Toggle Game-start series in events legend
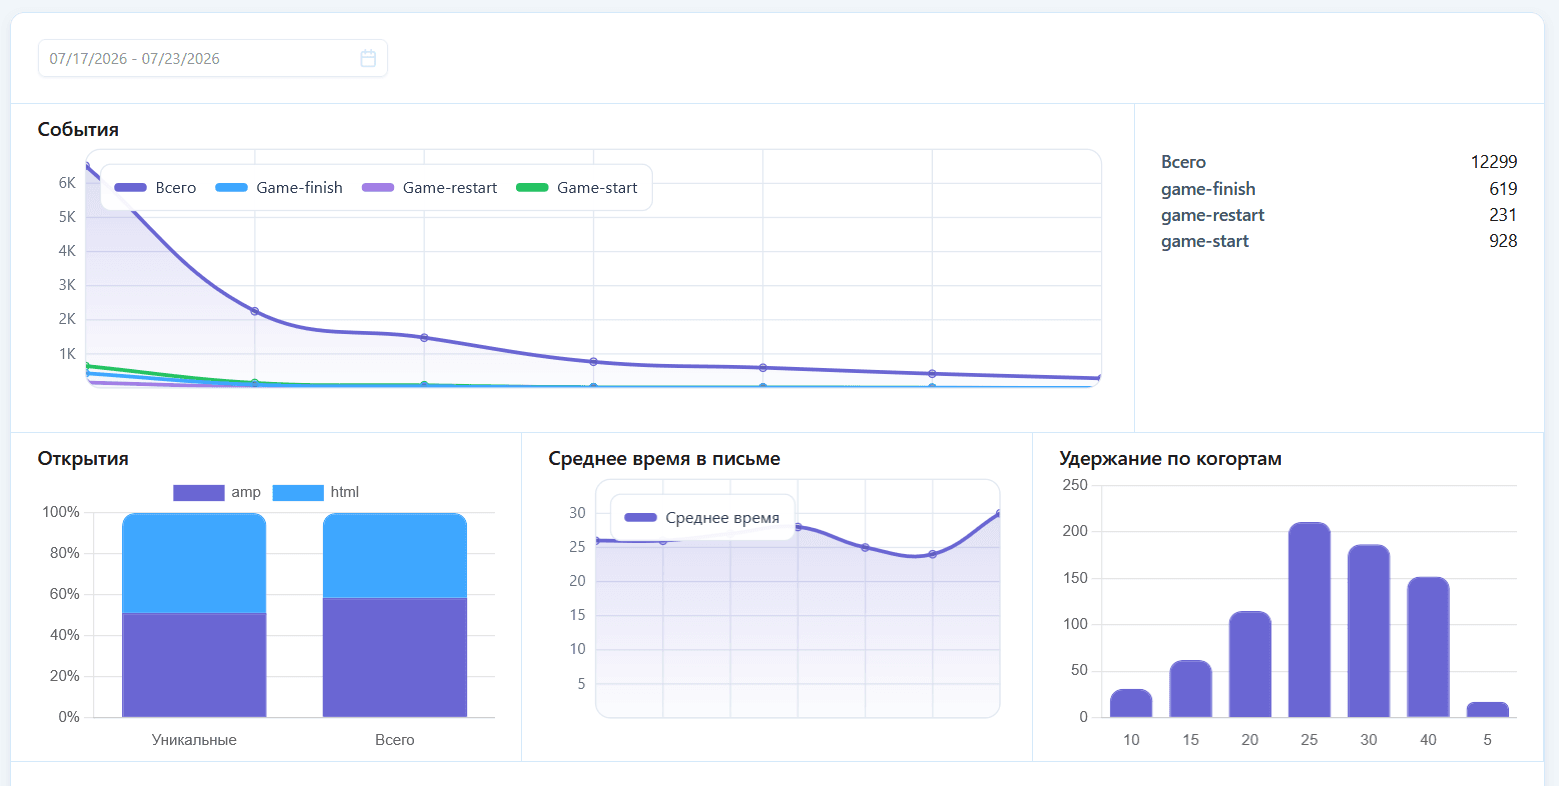Screen dimensions: 1559x786 [576, 188]
